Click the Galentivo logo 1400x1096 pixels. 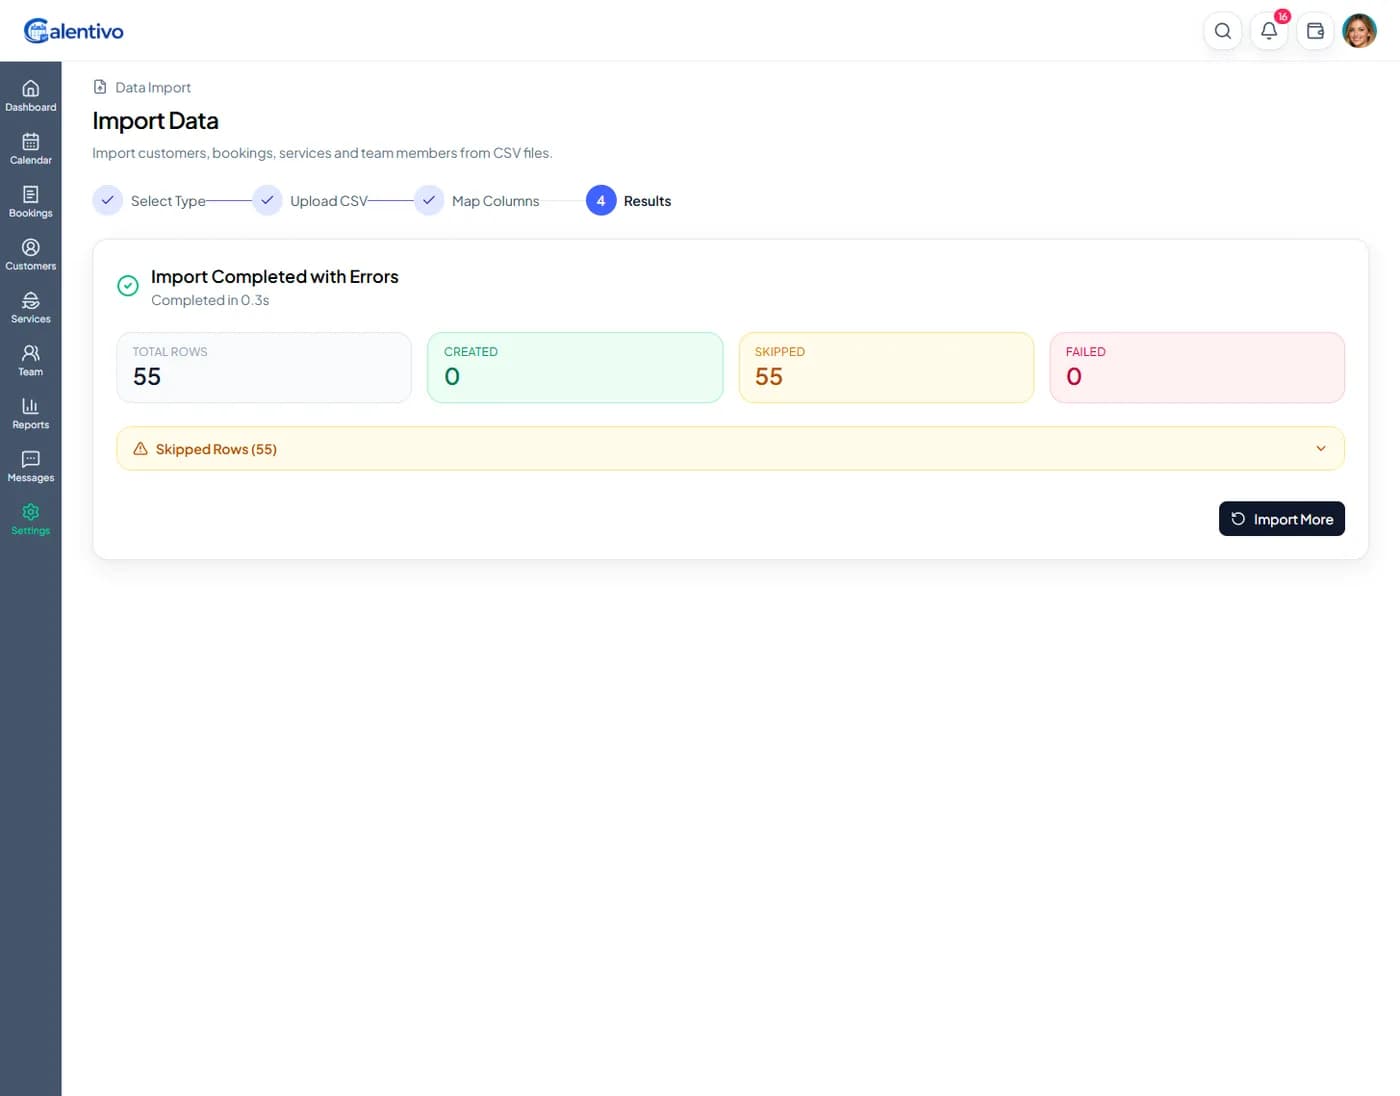[74, 31]
